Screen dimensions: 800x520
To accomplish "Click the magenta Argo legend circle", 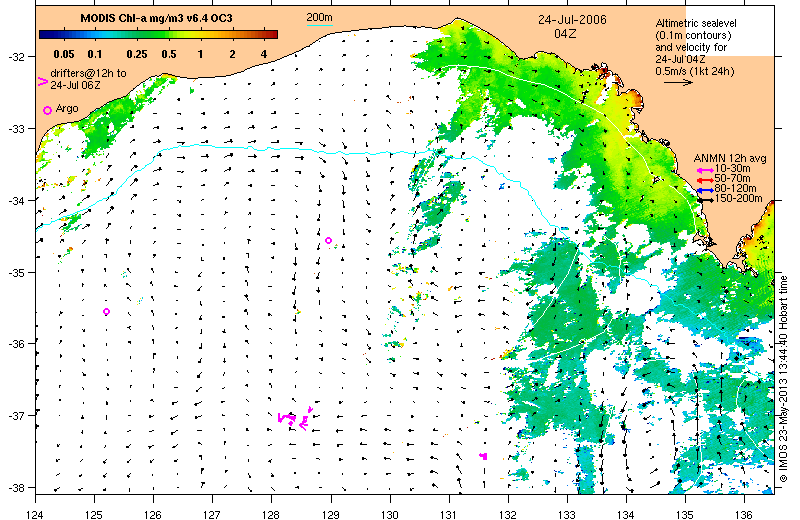I will click(x=47, y=110).
